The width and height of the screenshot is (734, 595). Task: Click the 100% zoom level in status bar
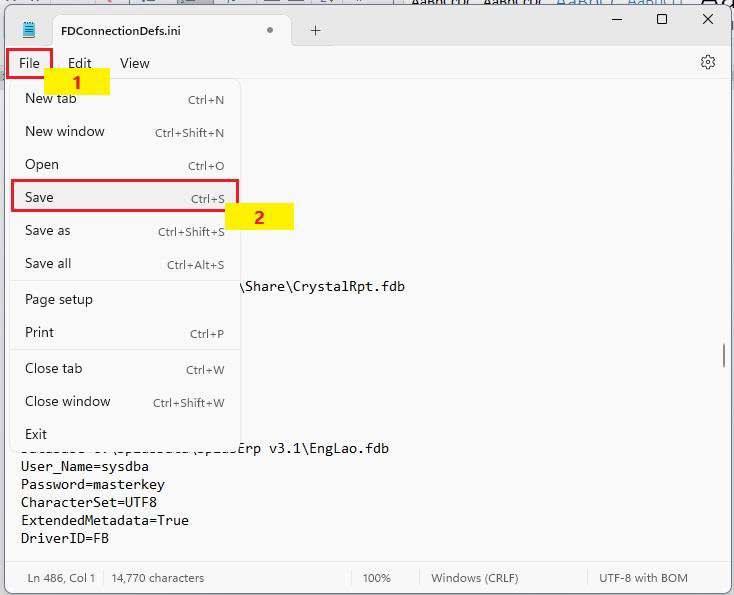pos(376,578)
